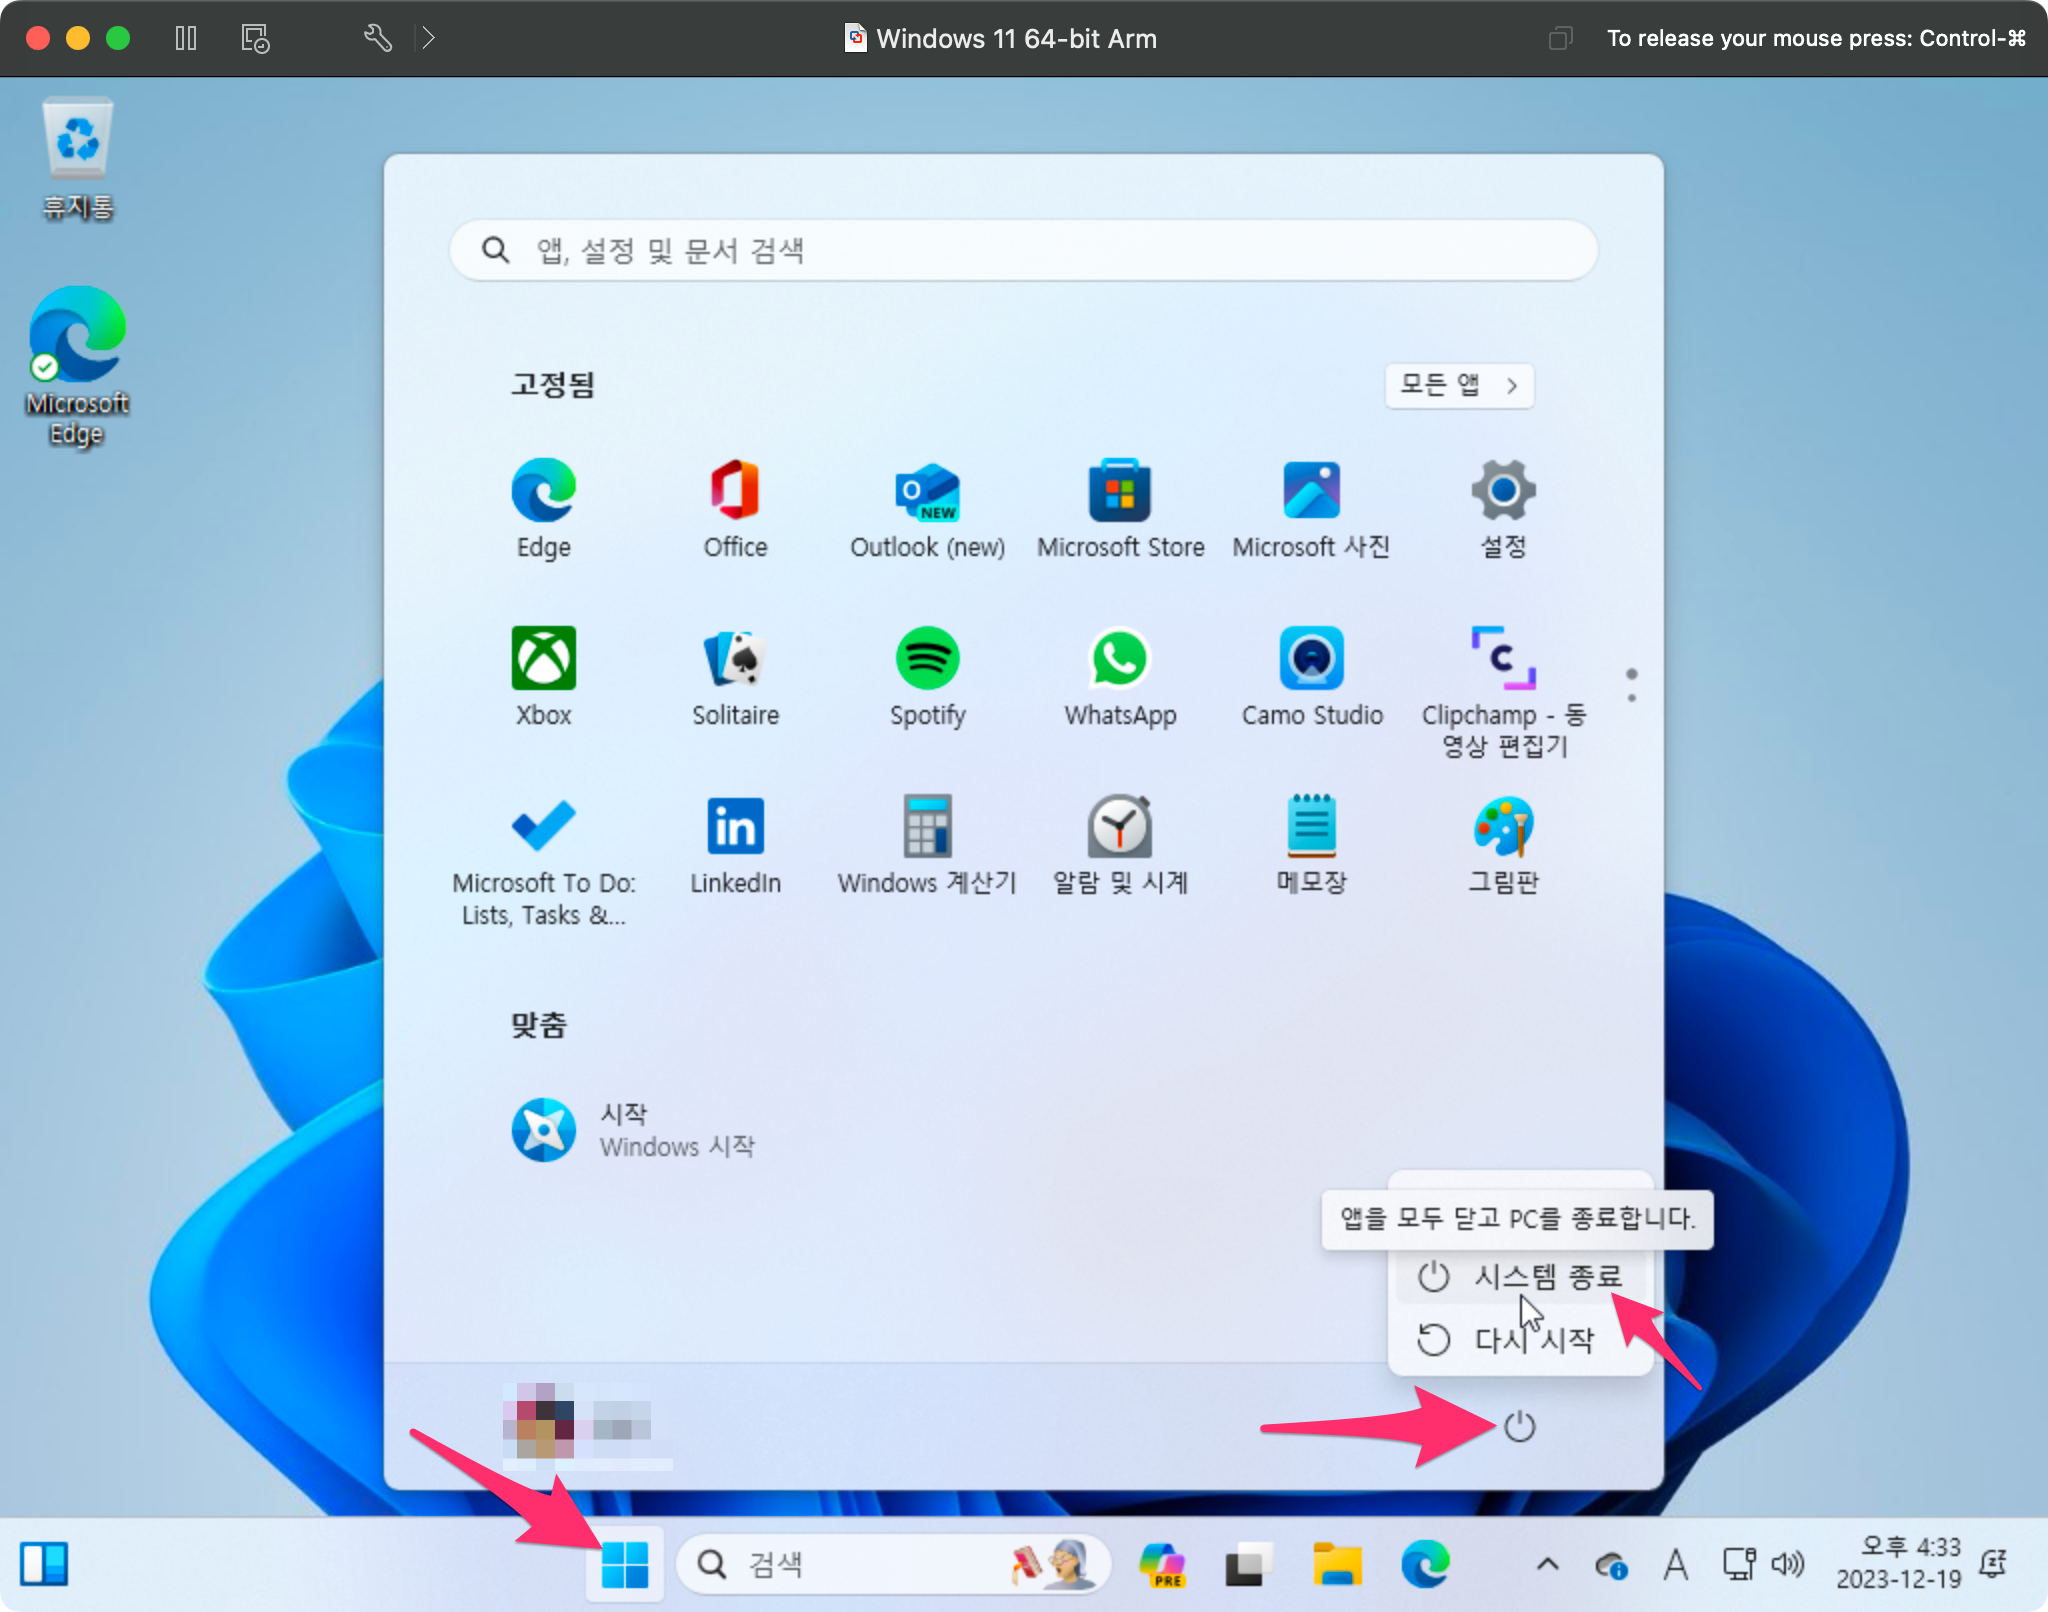Open 그림판 (Paint) app
Viewport: 2048px width, 1612px height.
[1503, 845]
